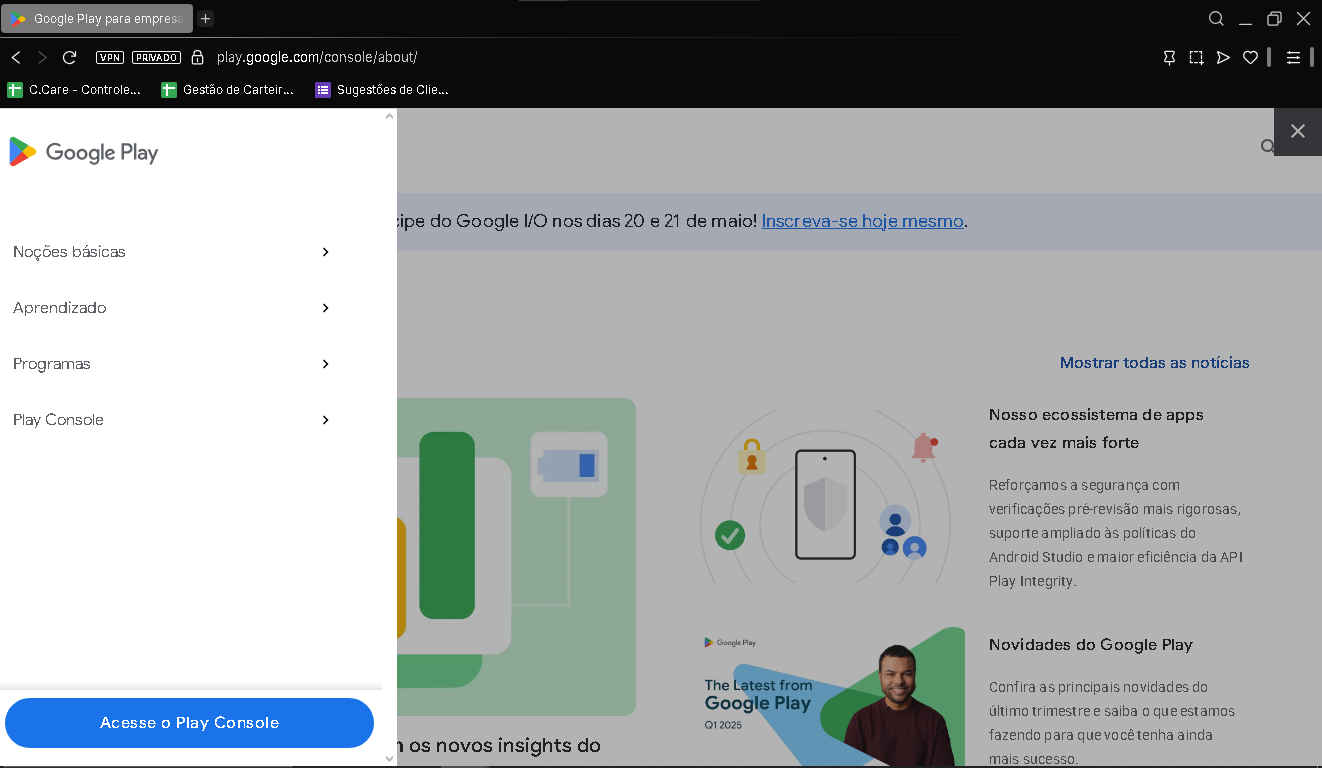
Task: Close the side menu with X button
Action: coord(1297,132)
